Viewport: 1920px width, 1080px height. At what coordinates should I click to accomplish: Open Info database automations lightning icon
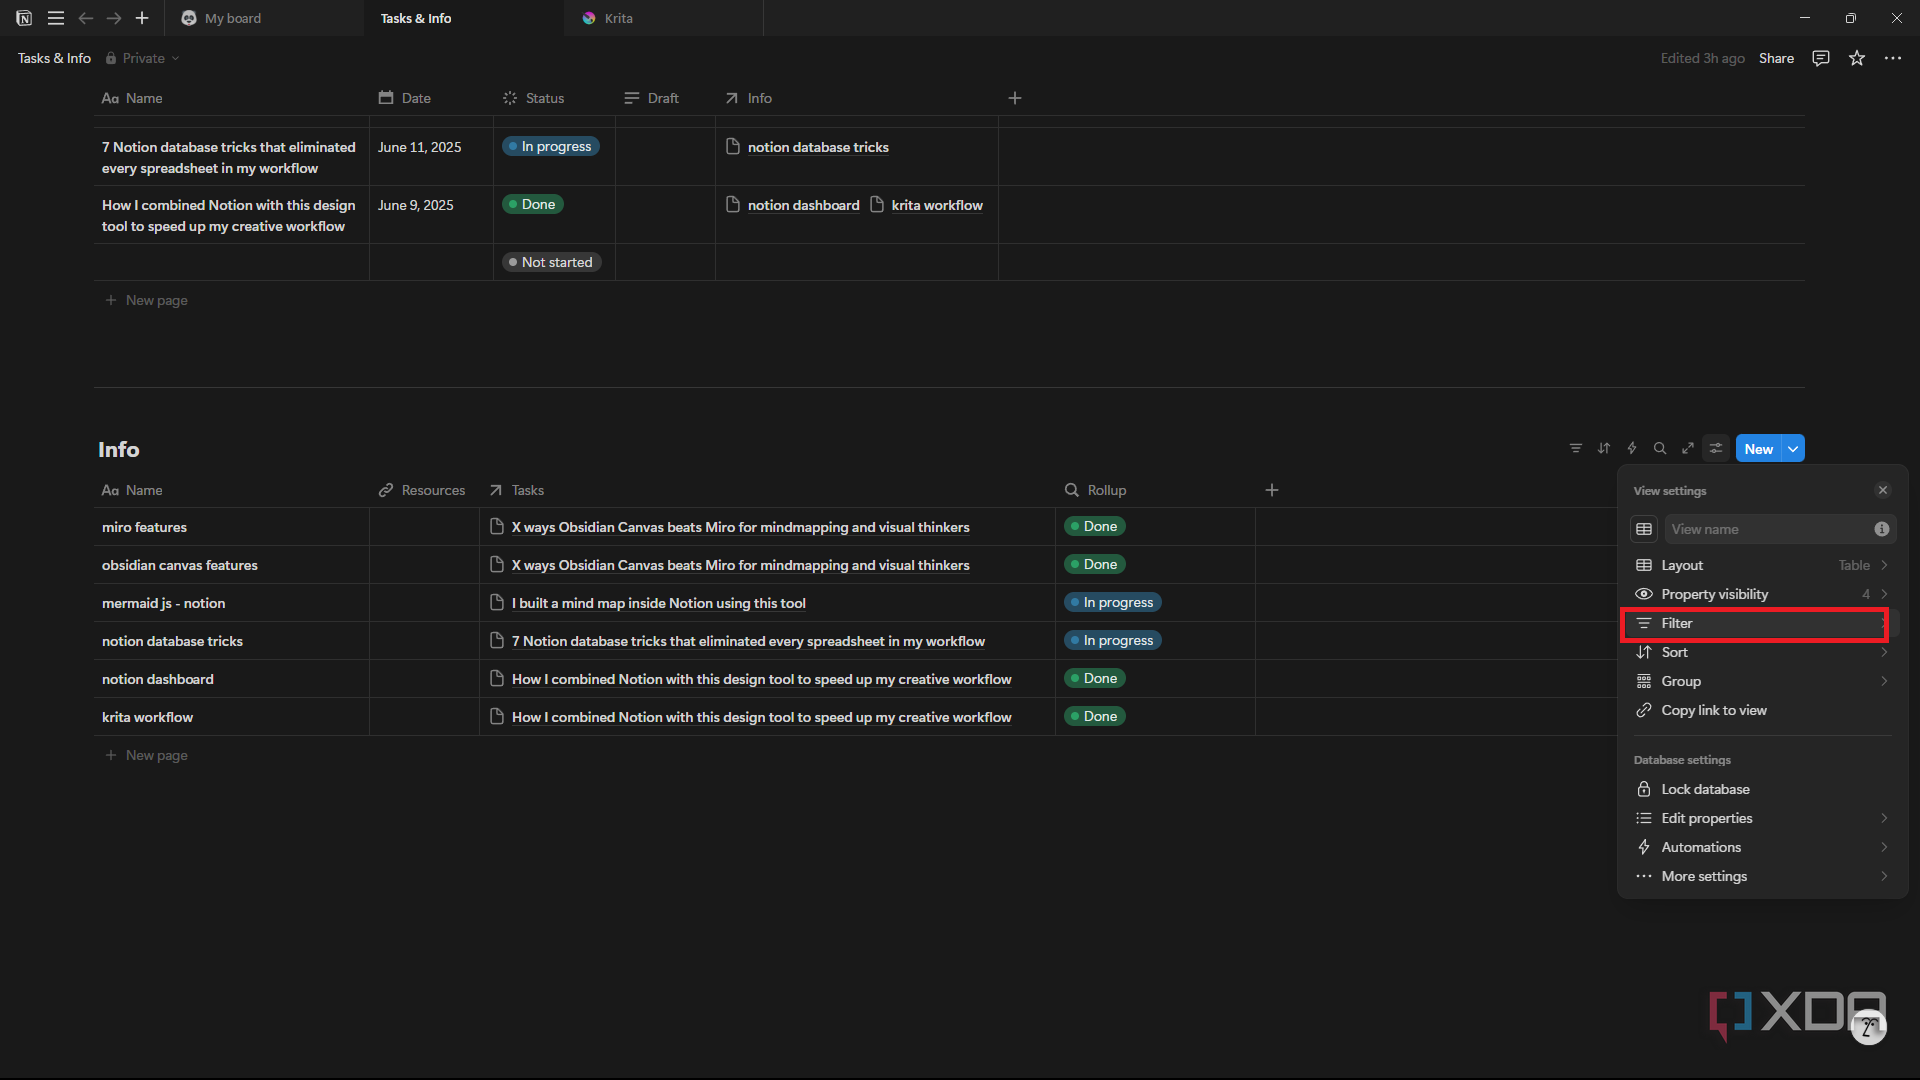pos(1632,449)
